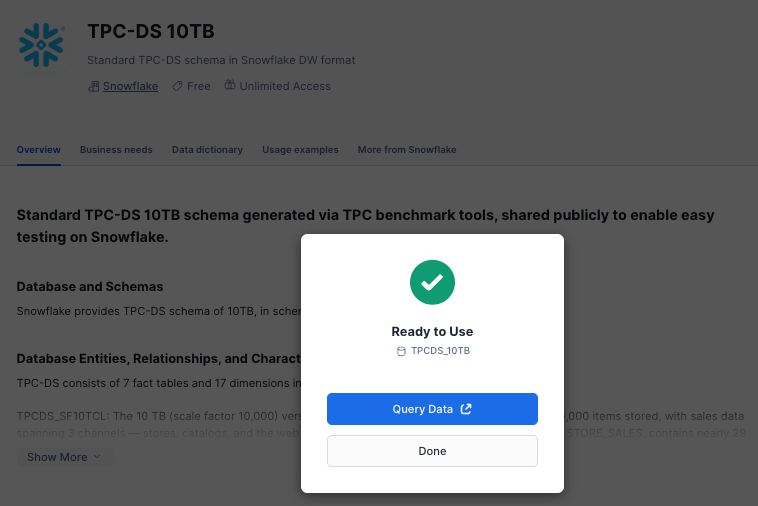Click the Show More button
The height and width of the screenshot is (506, 758).
click(x=65, y=457)
